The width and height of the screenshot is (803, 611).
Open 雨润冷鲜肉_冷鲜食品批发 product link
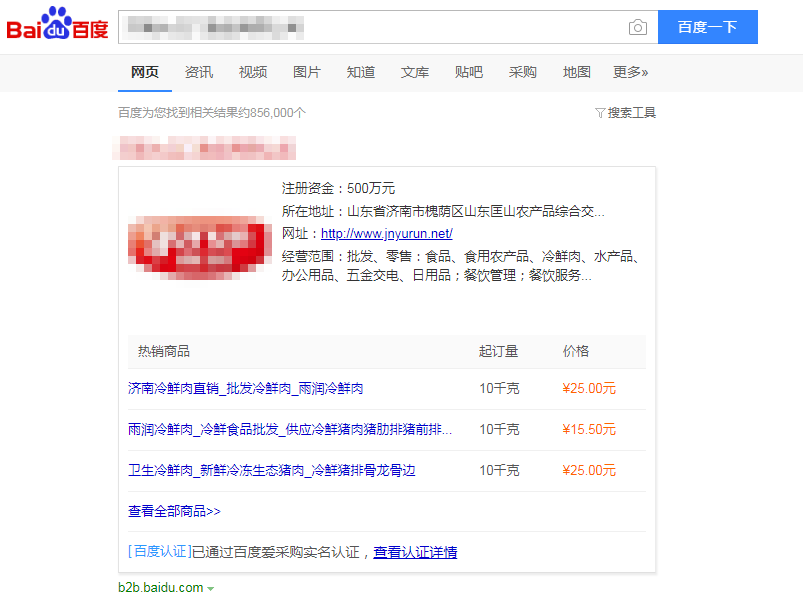click(290, 429)
